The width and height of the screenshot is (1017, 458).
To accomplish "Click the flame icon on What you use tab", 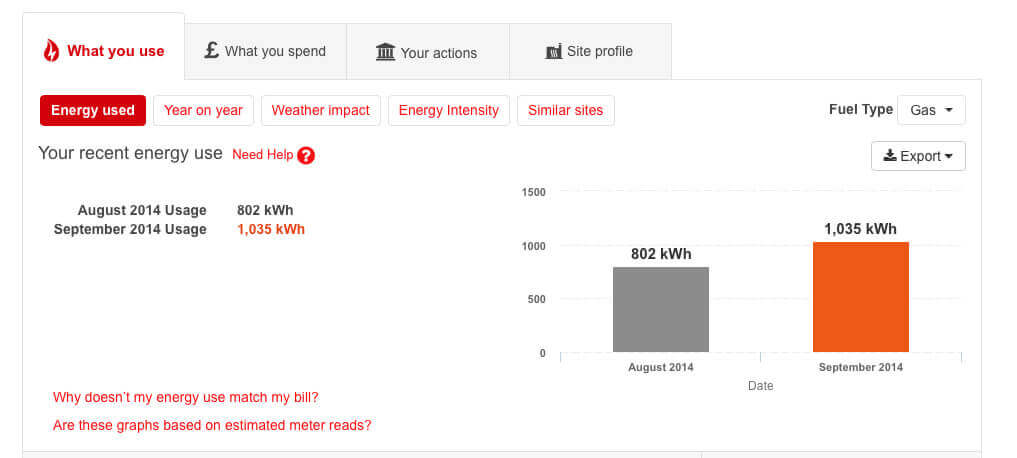I will [x=51, y=51].
